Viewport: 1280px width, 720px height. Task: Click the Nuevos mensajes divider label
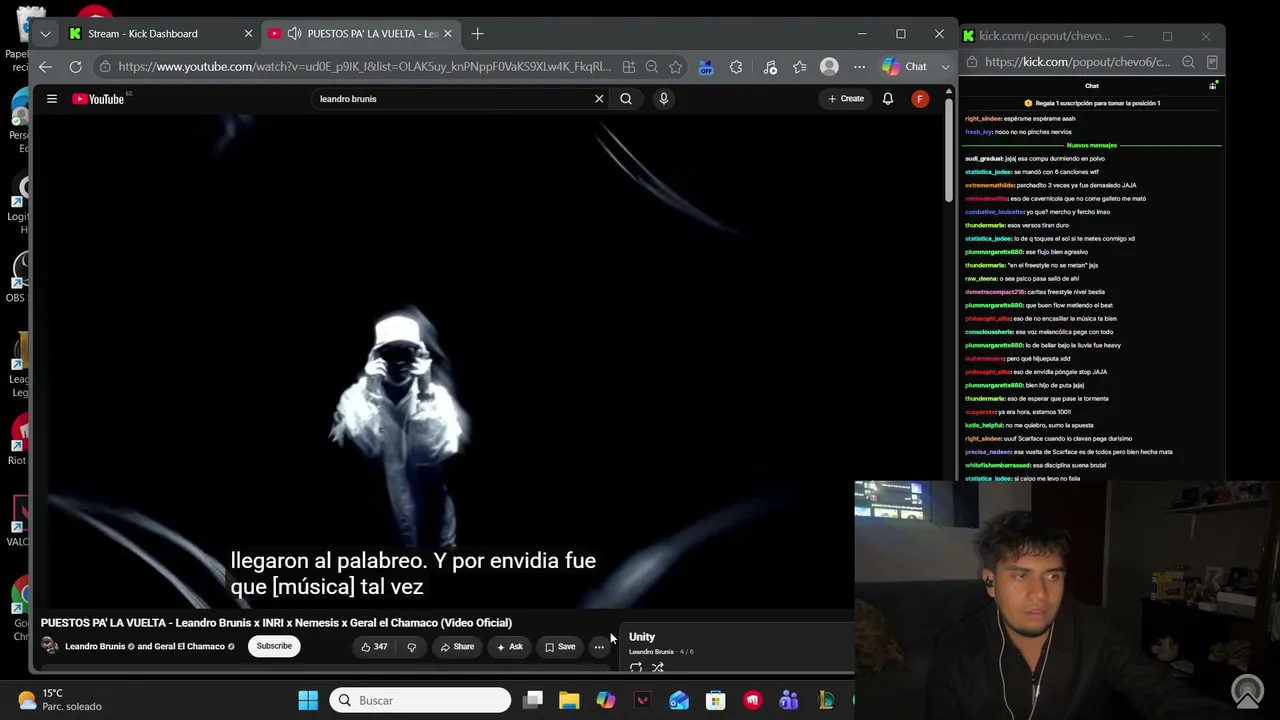pos(1092,145)
